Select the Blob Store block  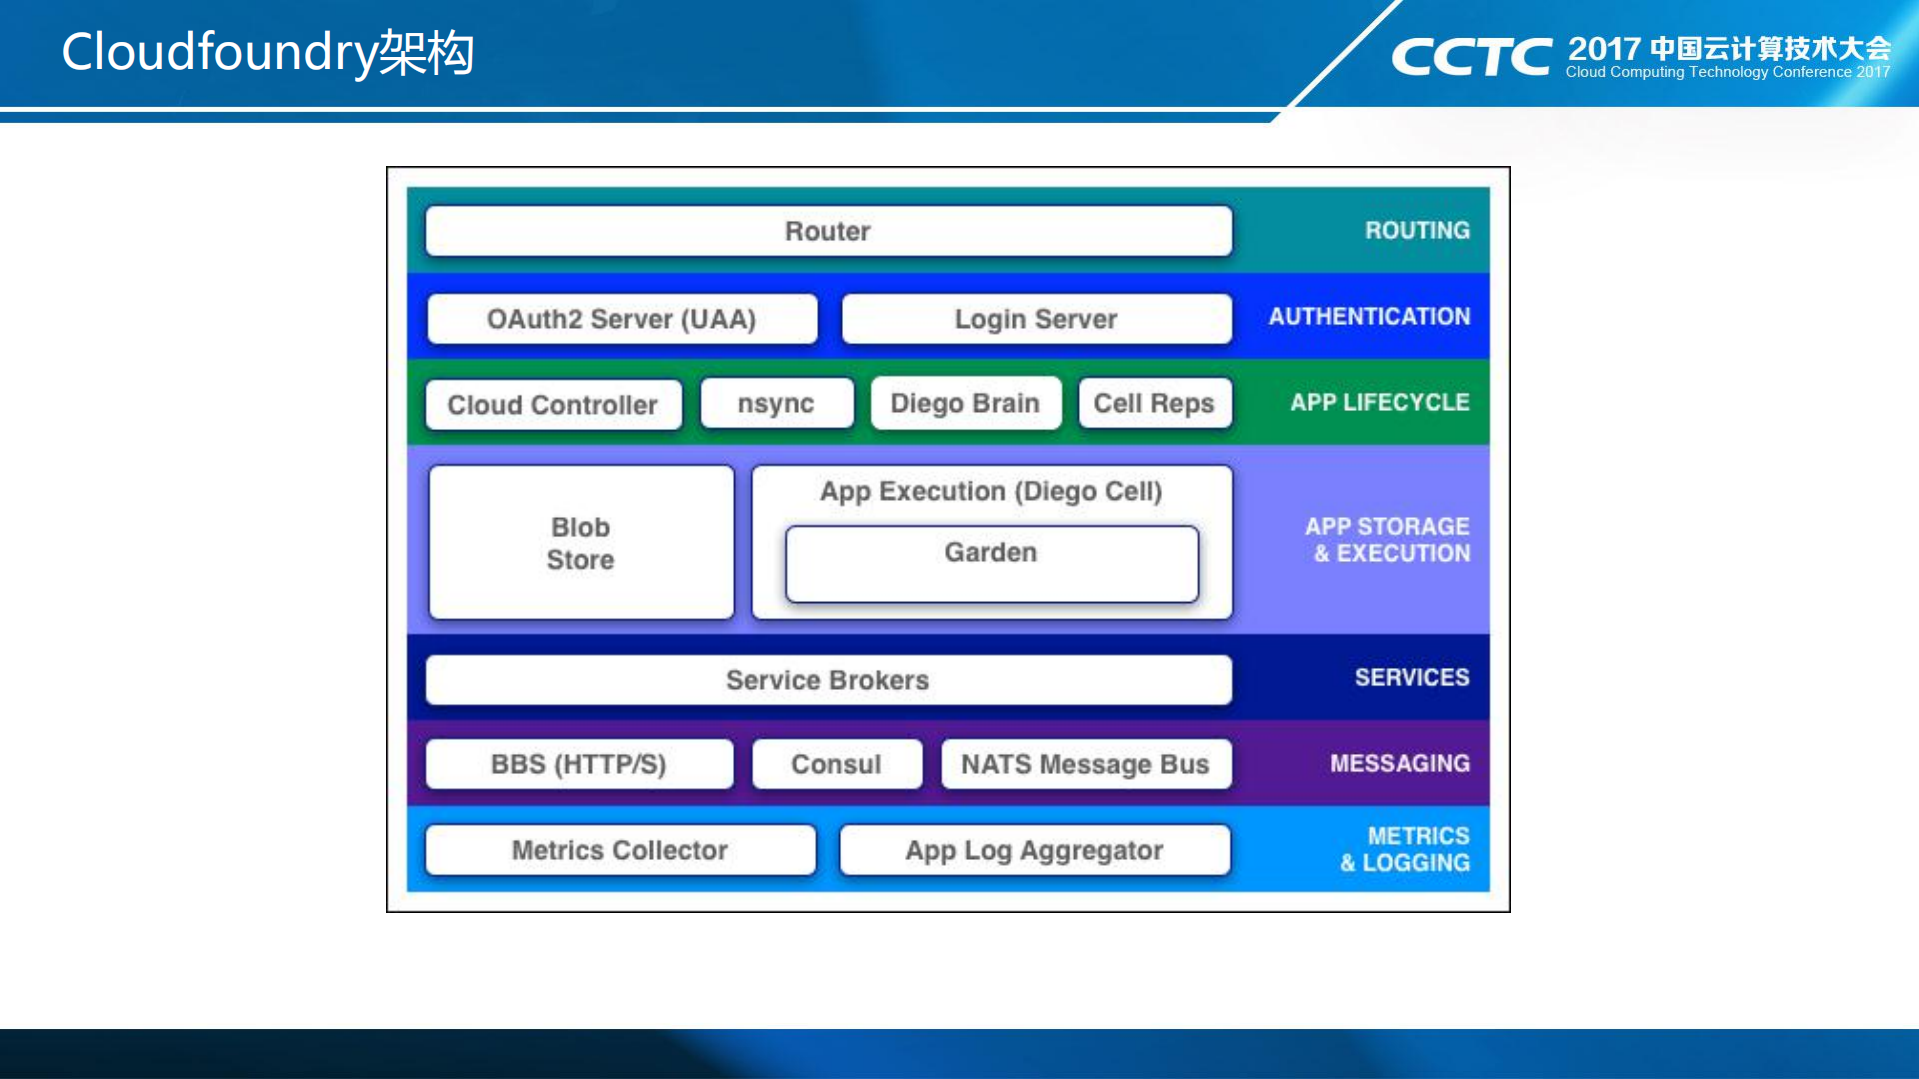click(x=581, y=543)
